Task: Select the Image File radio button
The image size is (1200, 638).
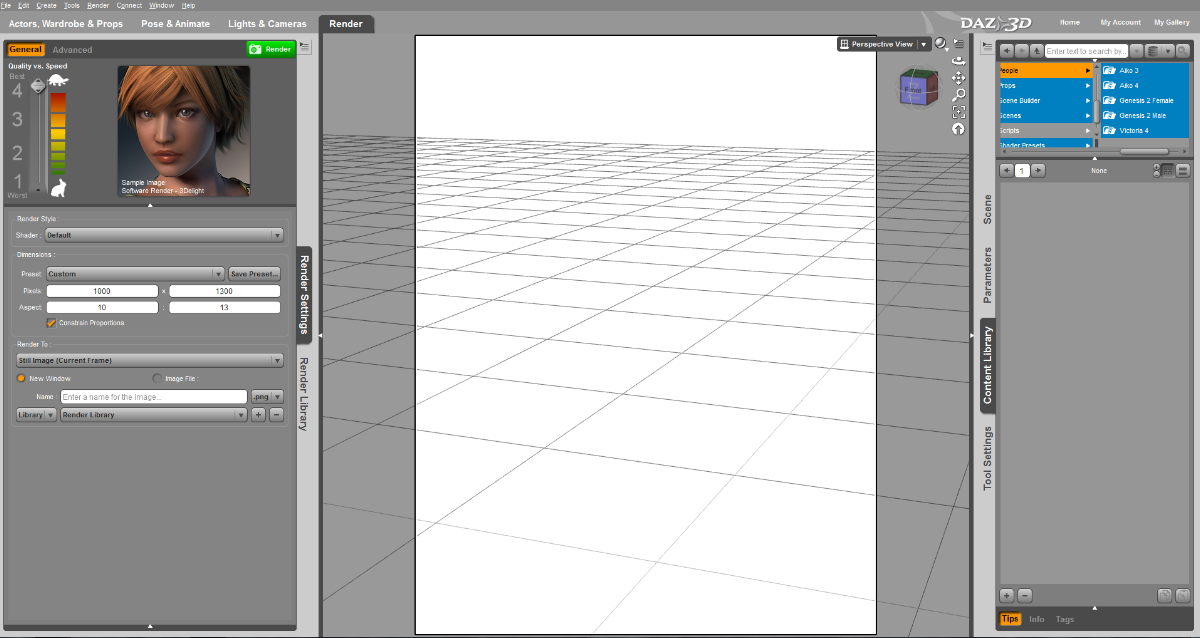Action: pos(156,378)
